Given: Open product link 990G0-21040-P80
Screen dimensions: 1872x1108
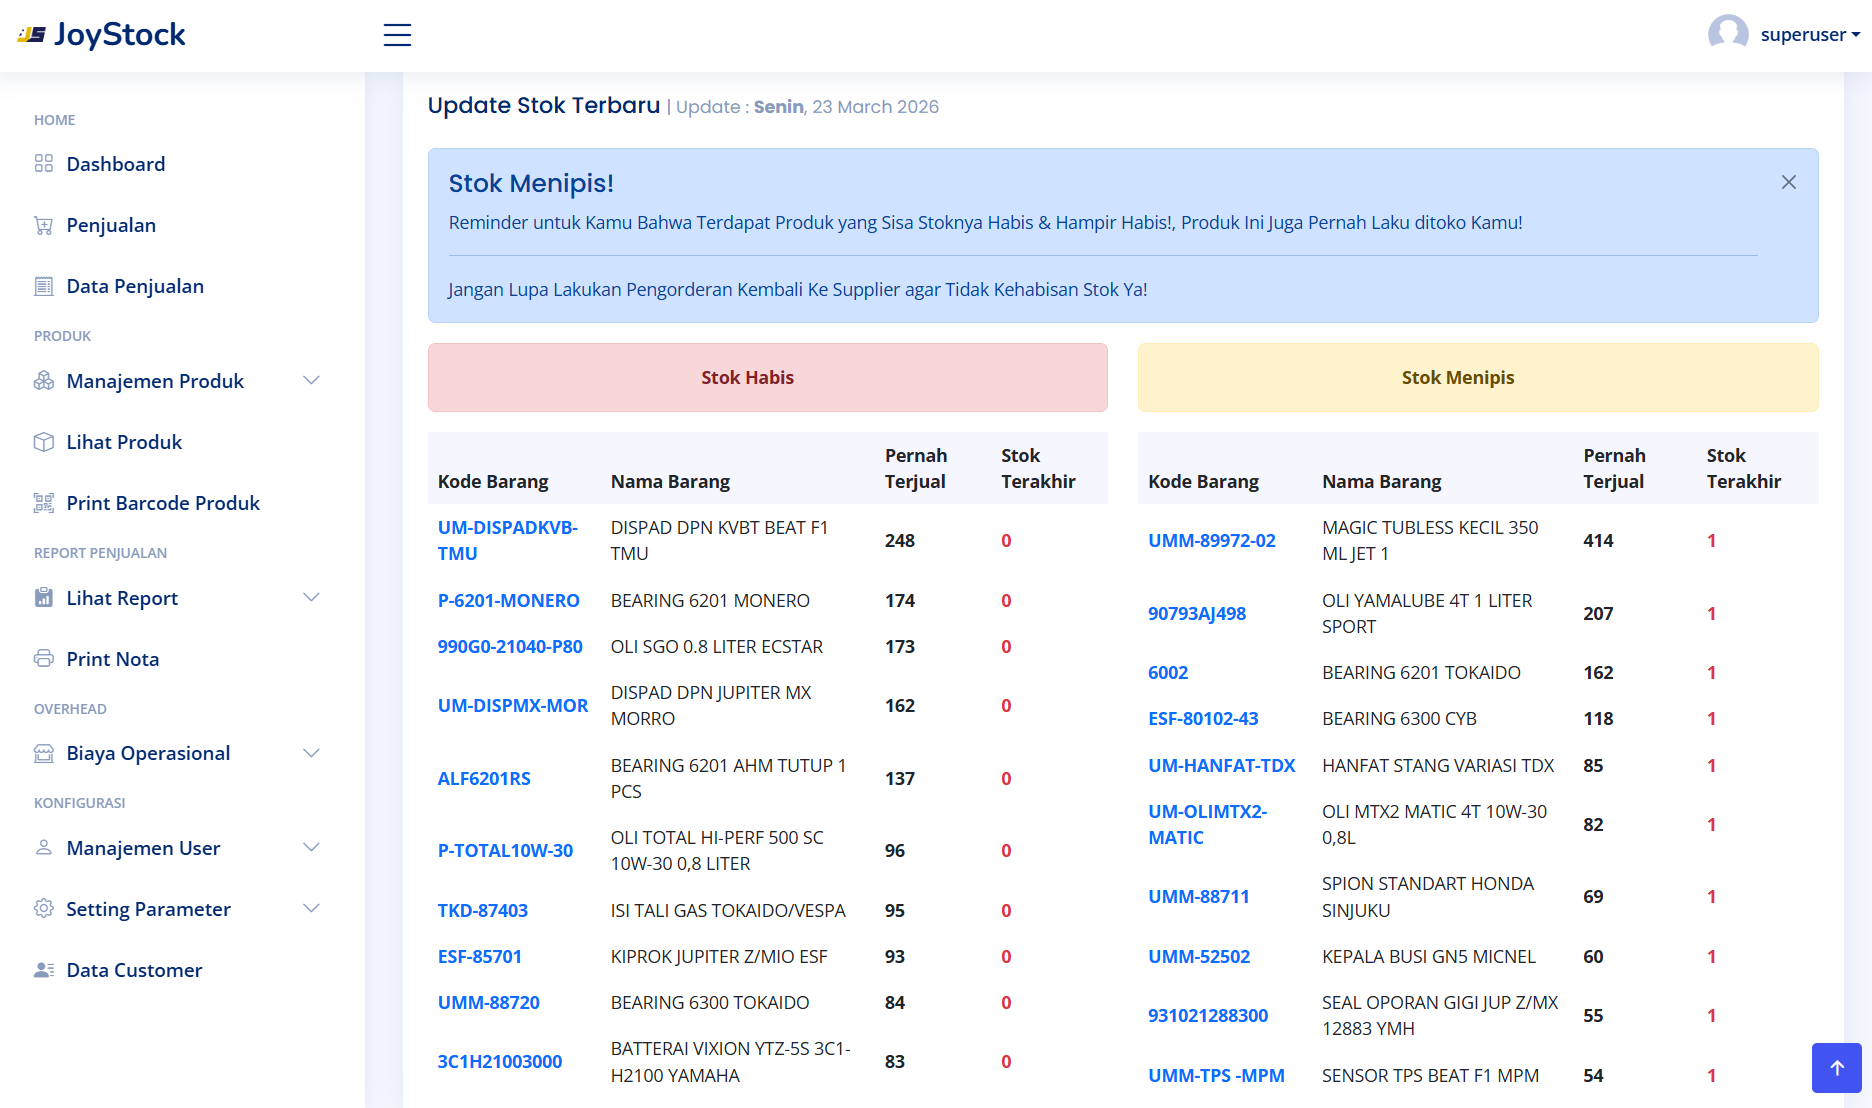Looking at the screenshot, I should 510,647.
